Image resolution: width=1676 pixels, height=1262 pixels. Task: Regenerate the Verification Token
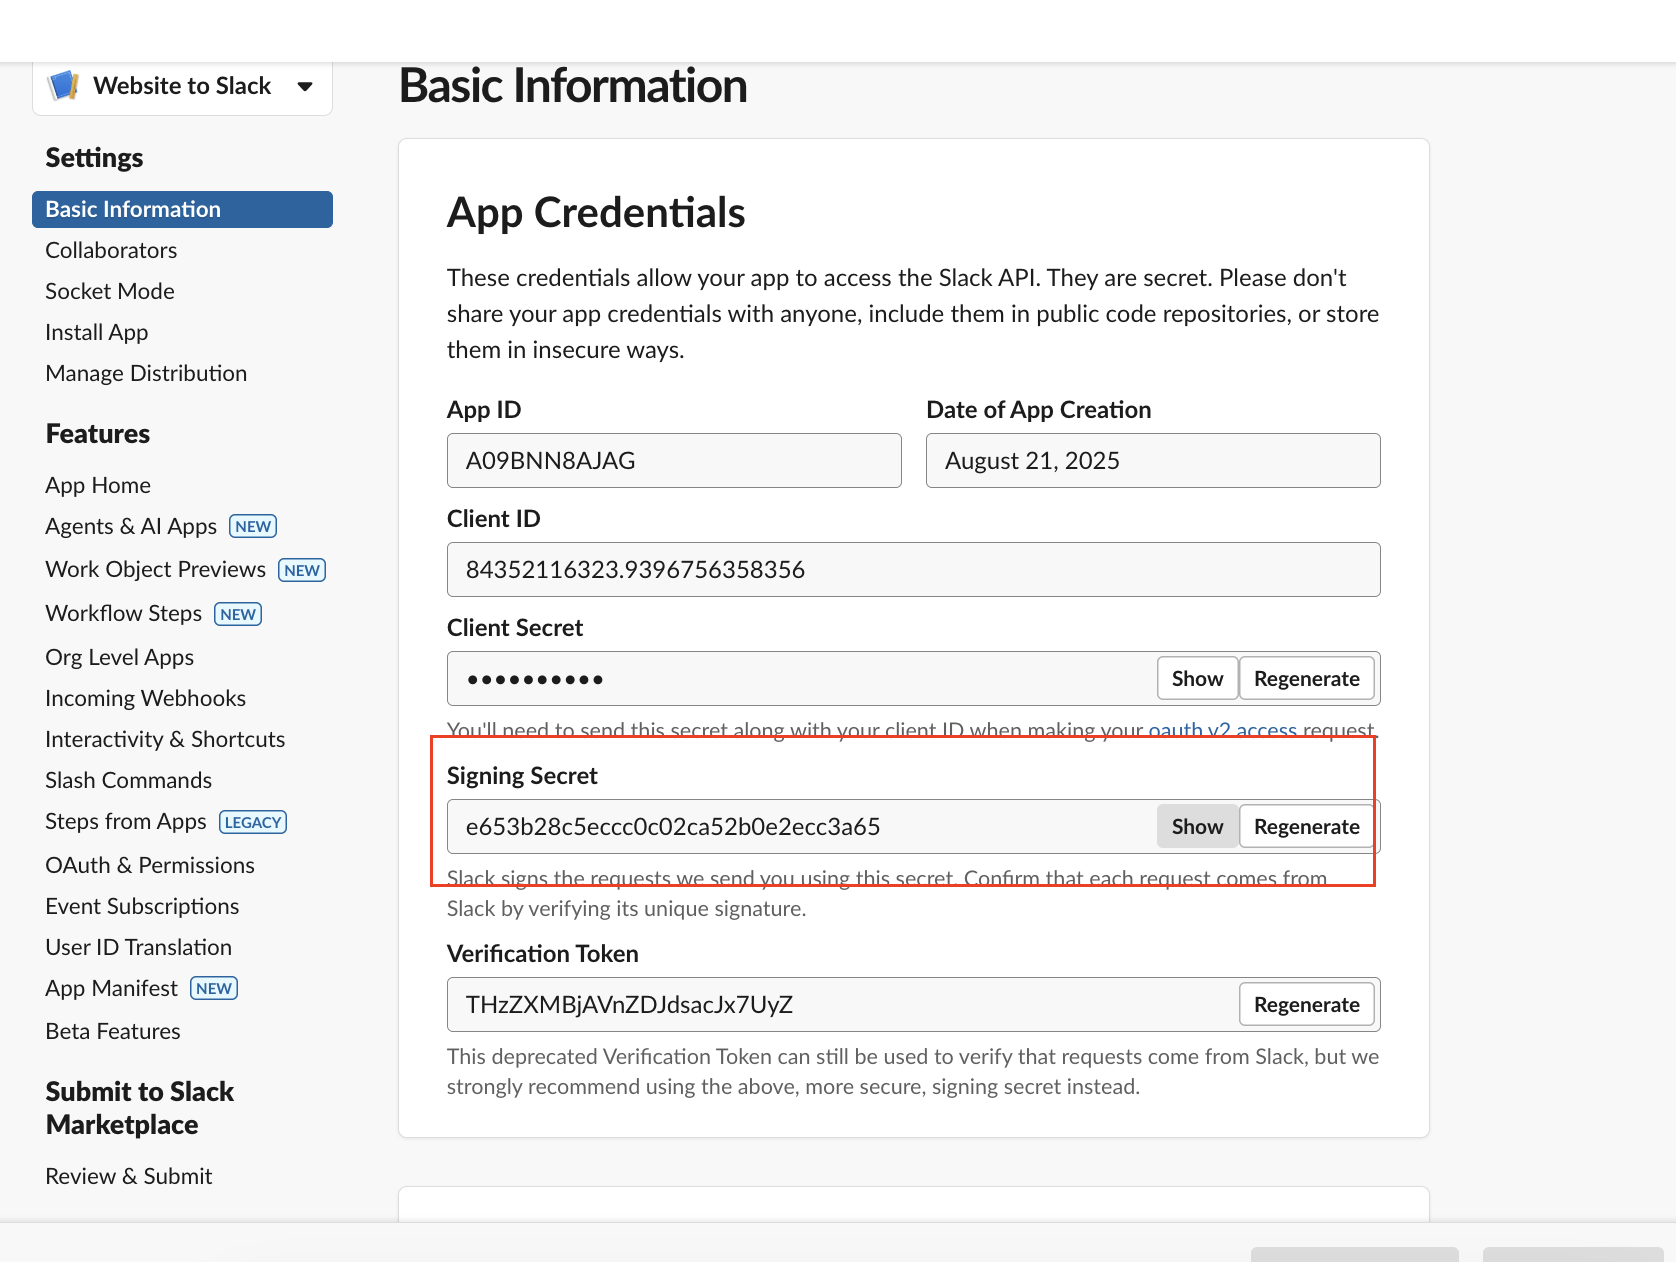[1306, 1005]
